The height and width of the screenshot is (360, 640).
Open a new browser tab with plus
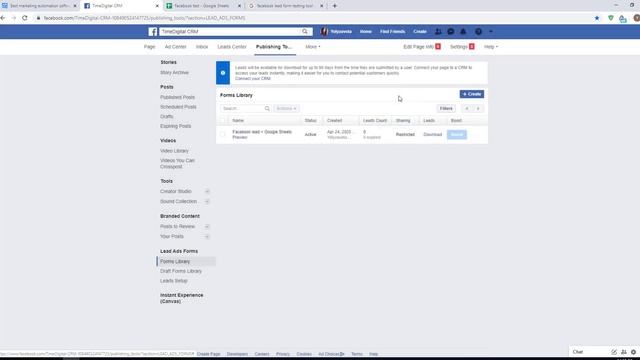335,6
